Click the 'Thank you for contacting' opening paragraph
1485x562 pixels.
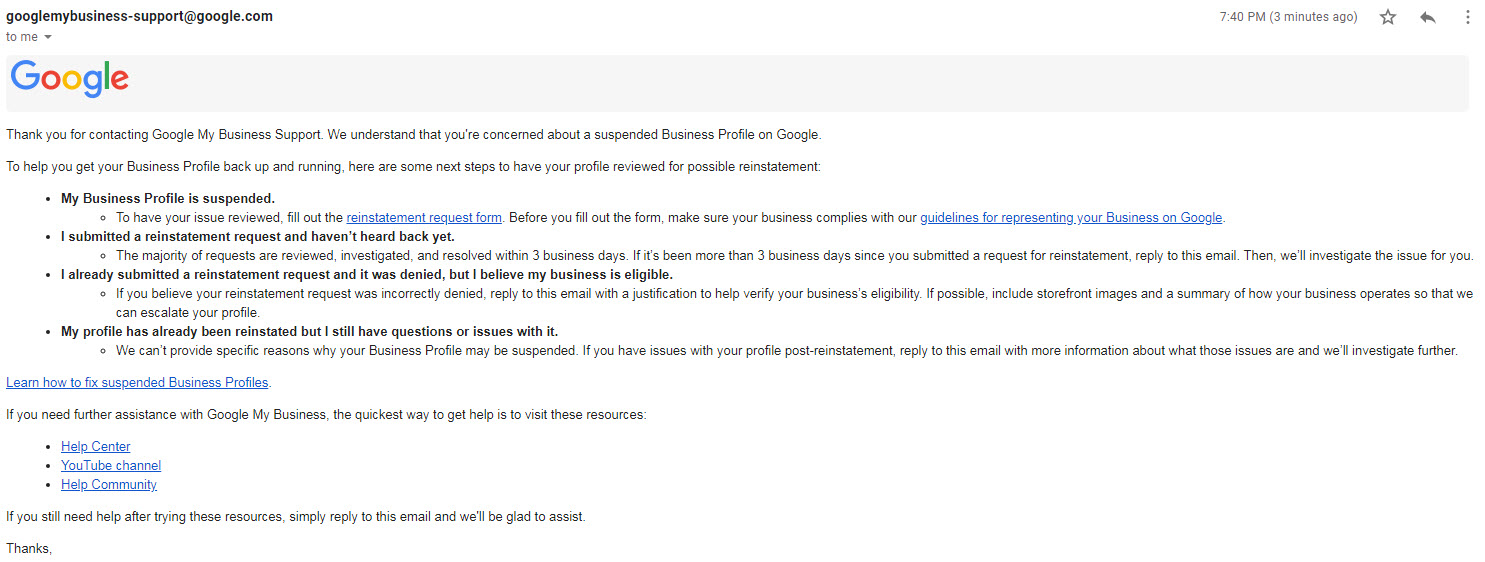(x=414, y=134)
